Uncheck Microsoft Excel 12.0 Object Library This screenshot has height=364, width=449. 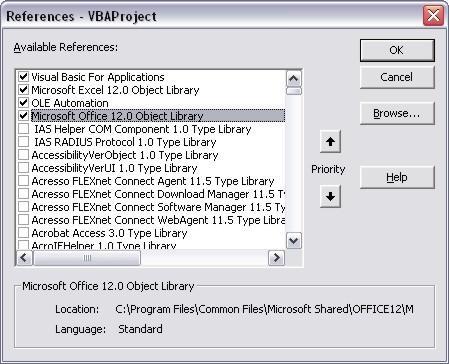tap(23, 90)
